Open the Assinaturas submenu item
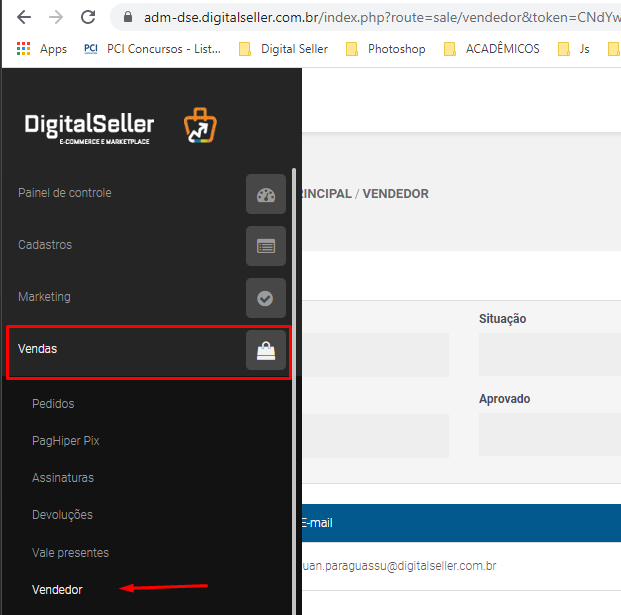 pyautogui.click(x=63, y=478)
